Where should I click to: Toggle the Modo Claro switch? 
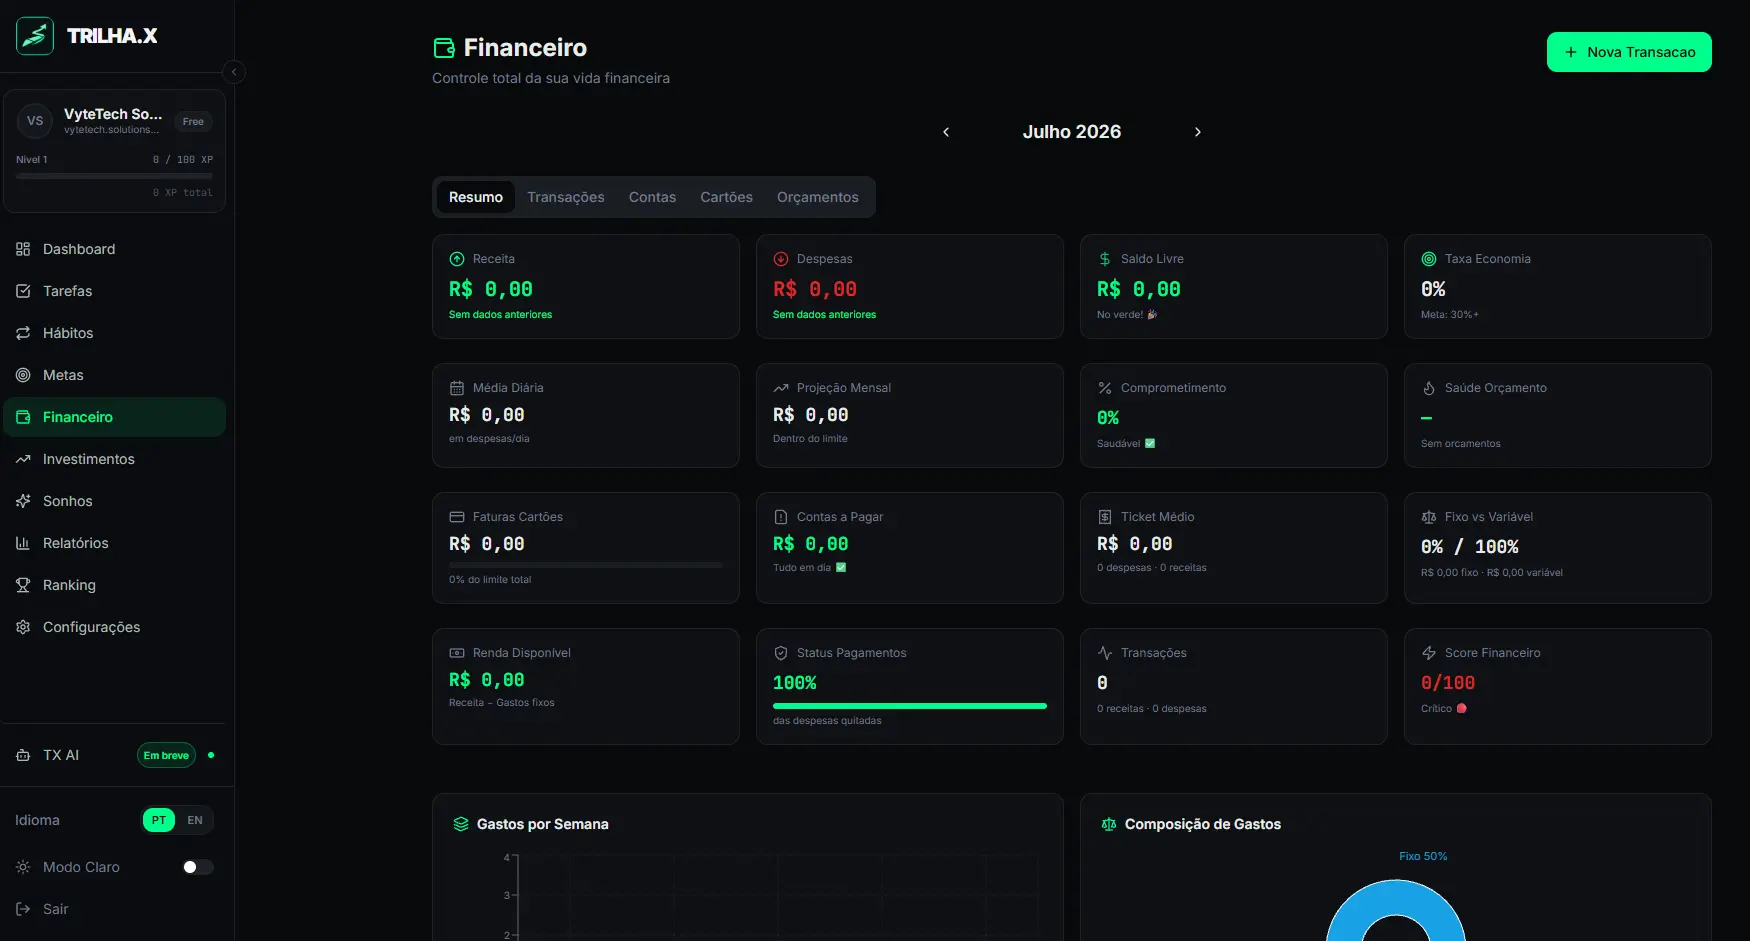point(198,867)
